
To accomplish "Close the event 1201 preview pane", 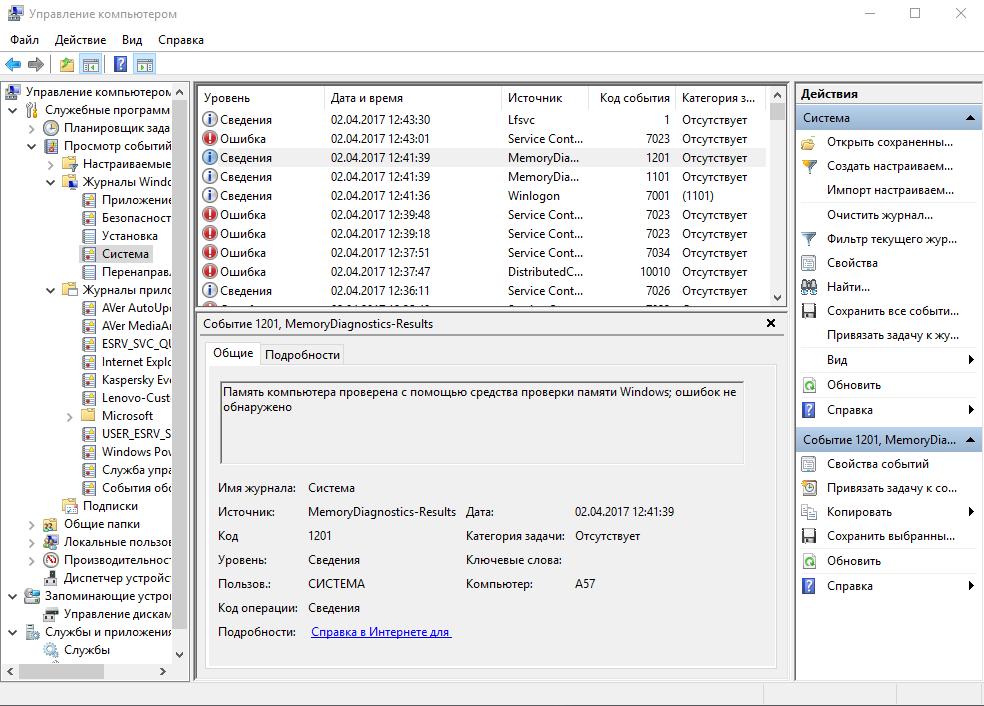I will pos(770,324).
